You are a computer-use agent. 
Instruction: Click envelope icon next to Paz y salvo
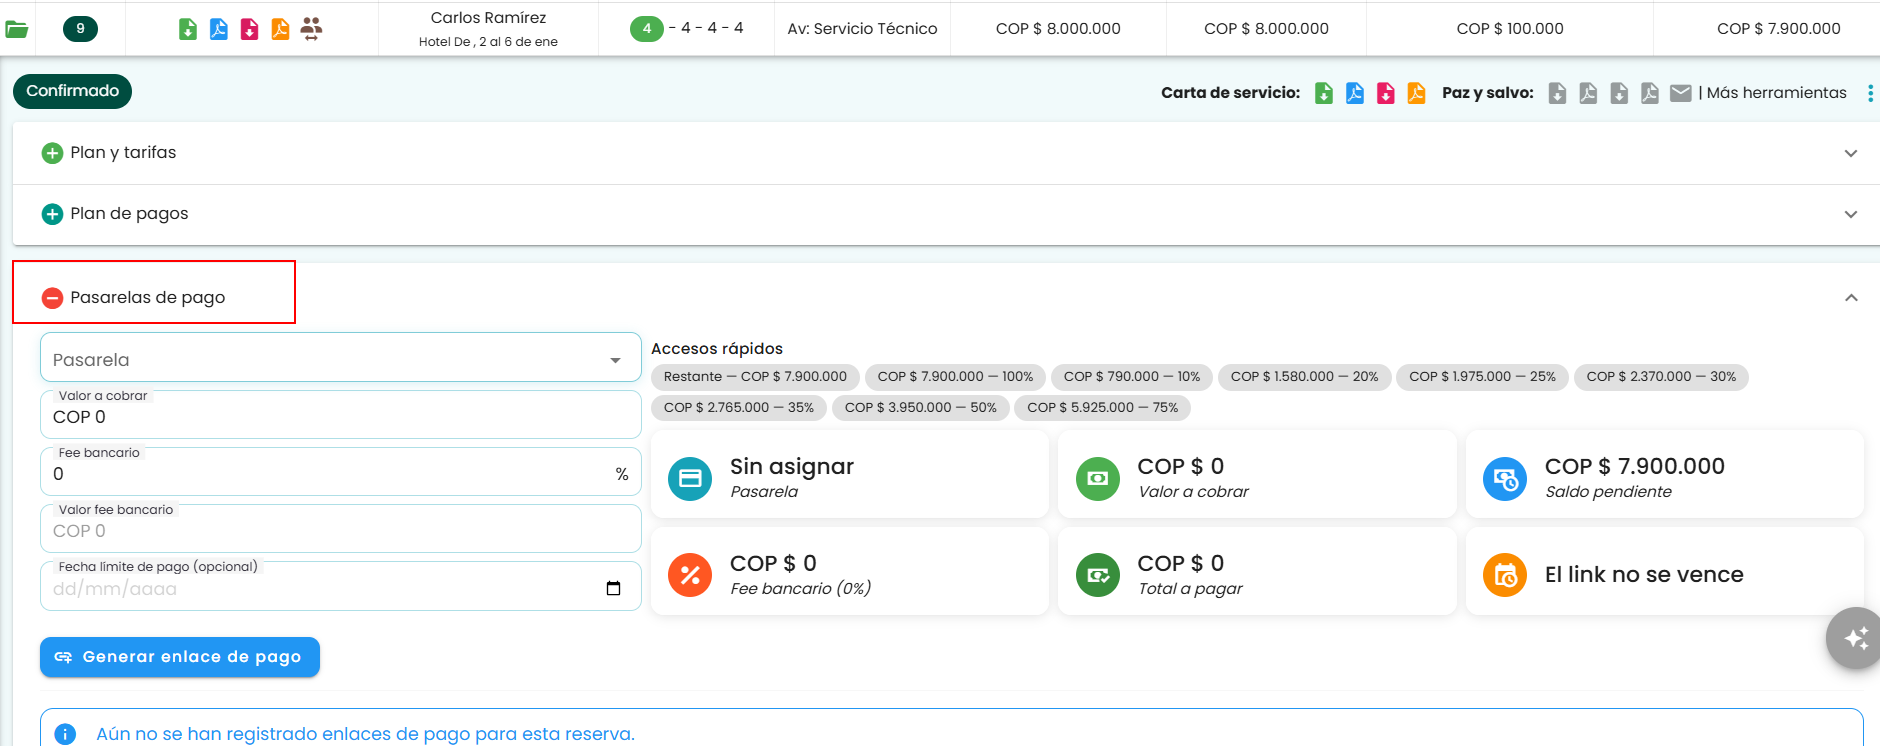(x=1681, y=93)
